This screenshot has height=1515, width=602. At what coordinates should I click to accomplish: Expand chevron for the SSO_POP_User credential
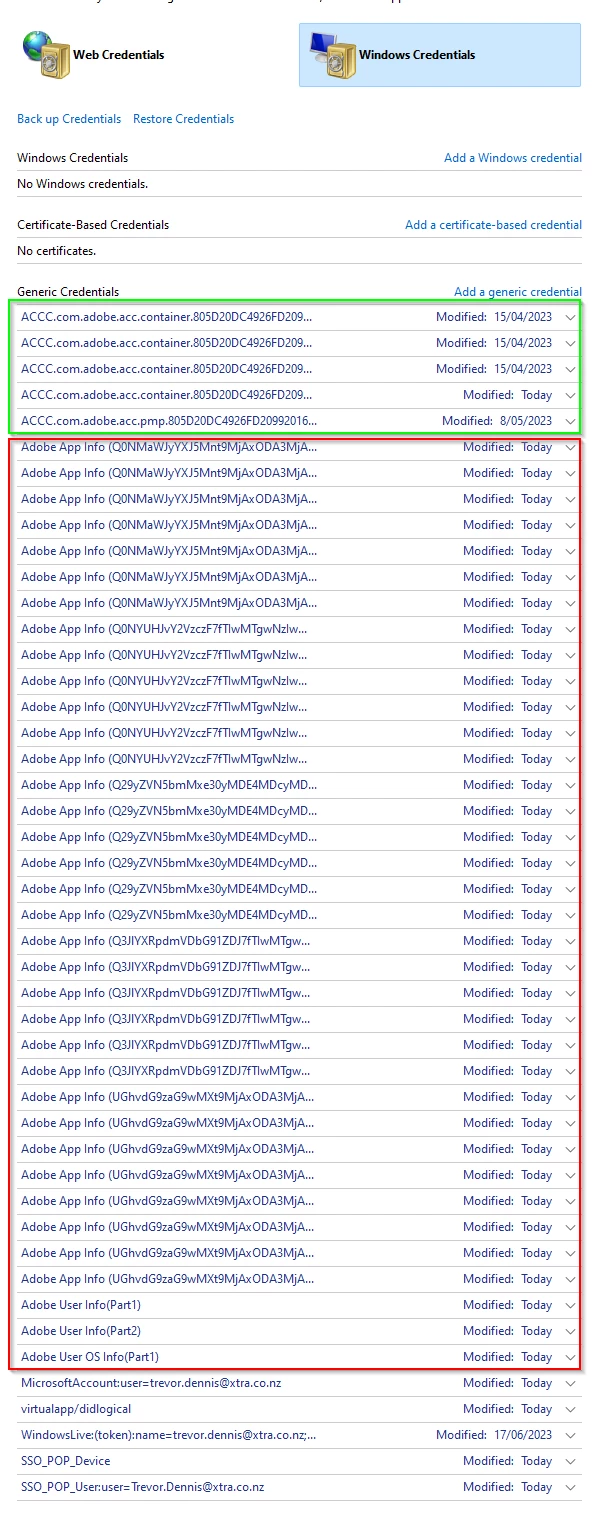click(x=570, y=1487)
